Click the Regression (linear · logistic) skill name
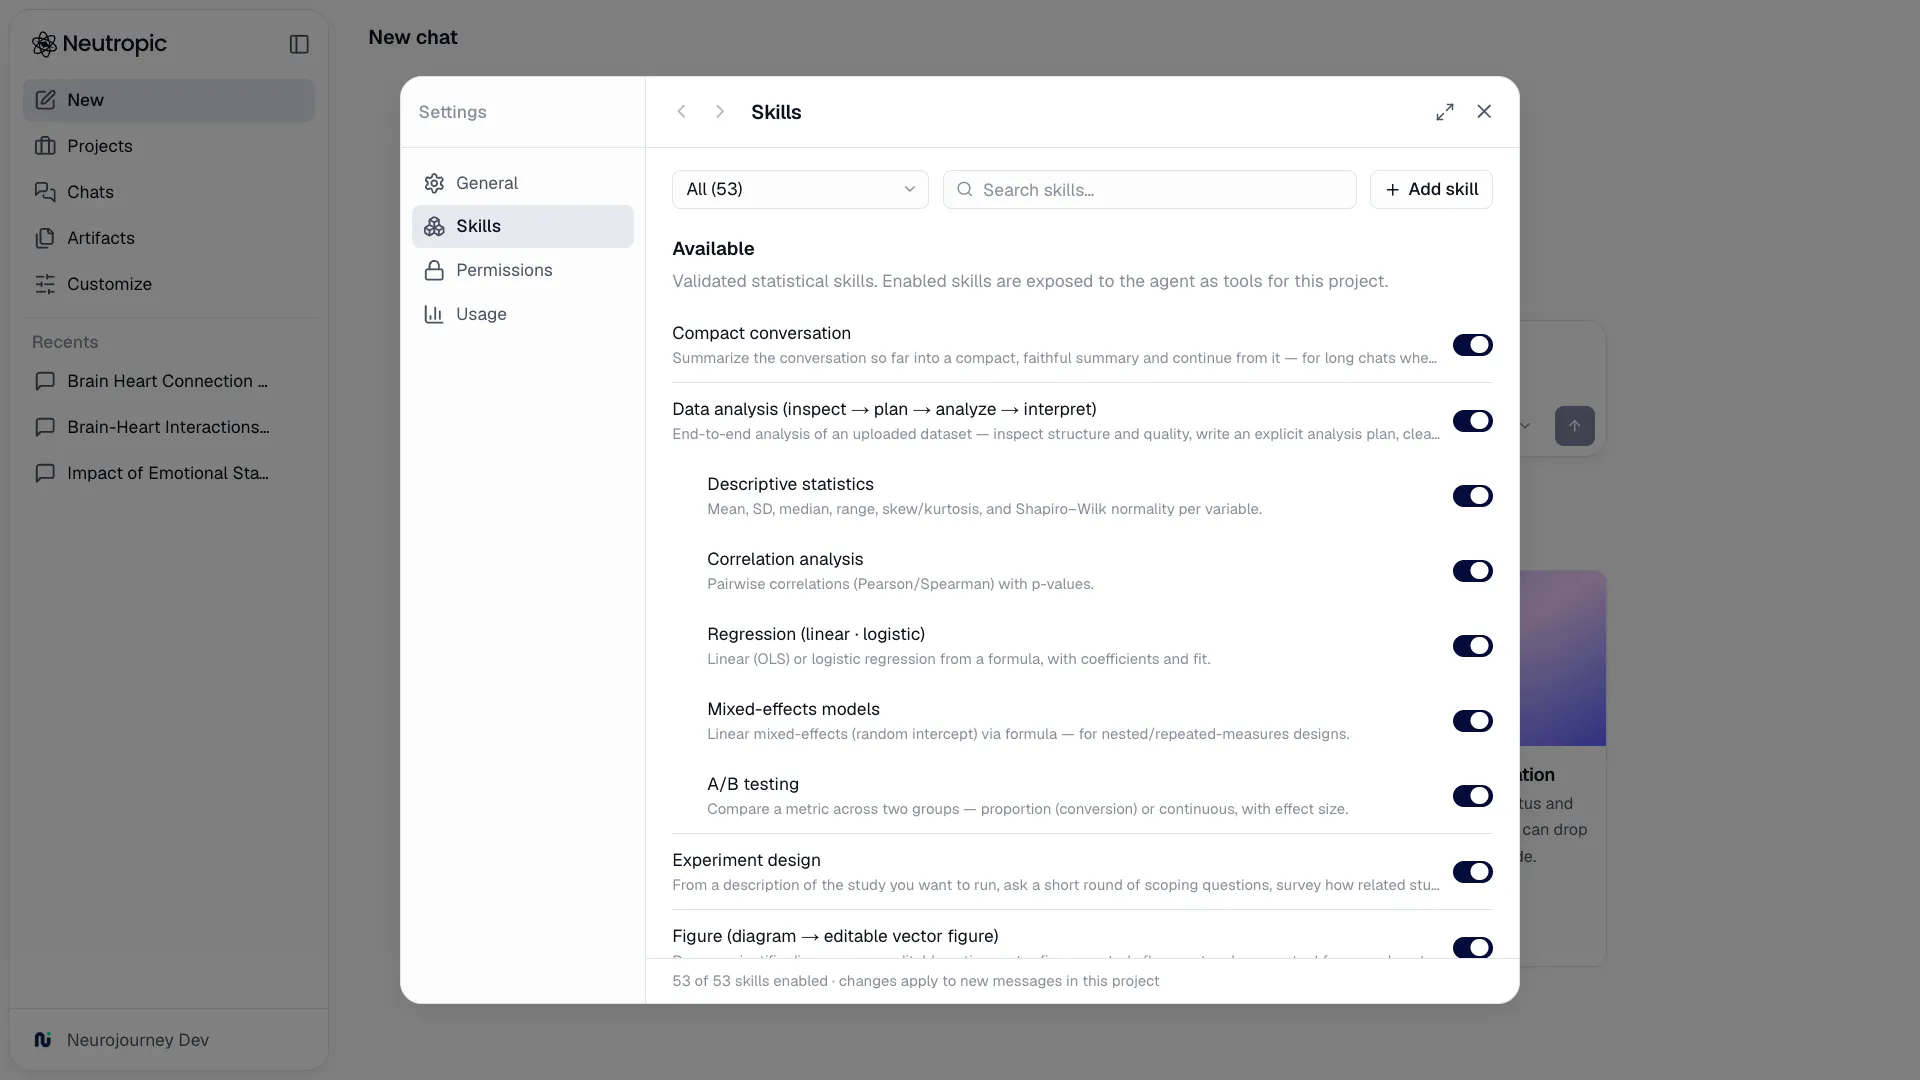The width and height of the screenshot is (1920, 1080). [816, 634]
